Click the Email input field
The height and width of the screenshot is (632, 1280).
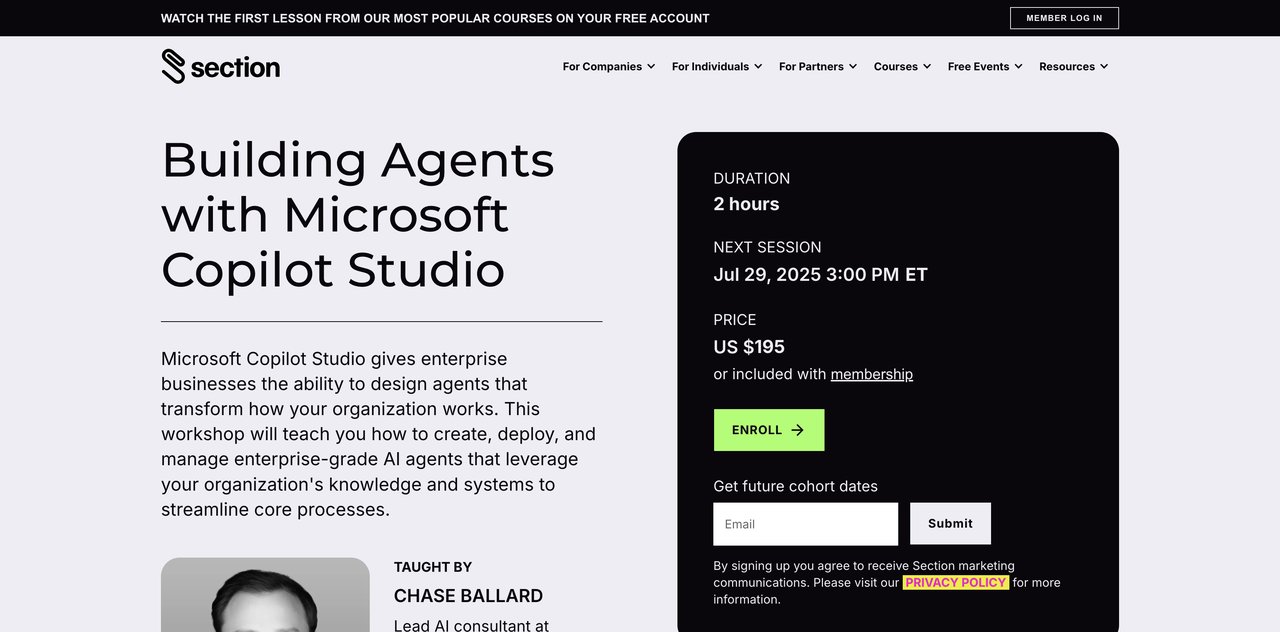coord(806,524)
